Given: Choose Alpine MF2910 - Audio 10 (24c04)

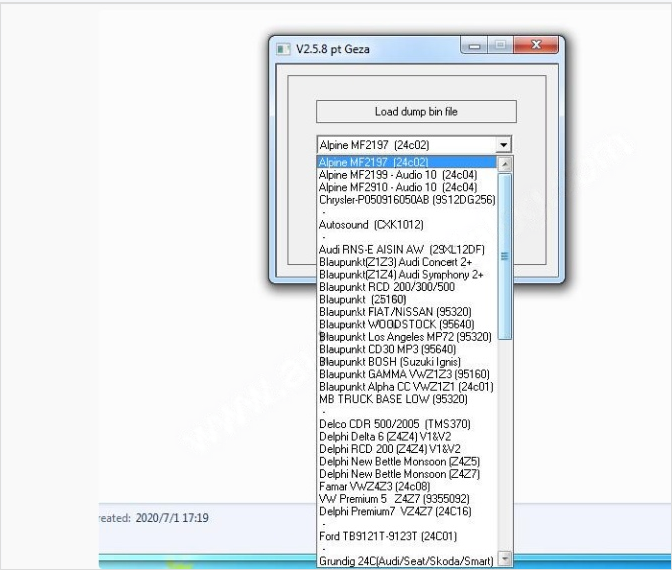Looking at the screenshot, I should (407, 187).
